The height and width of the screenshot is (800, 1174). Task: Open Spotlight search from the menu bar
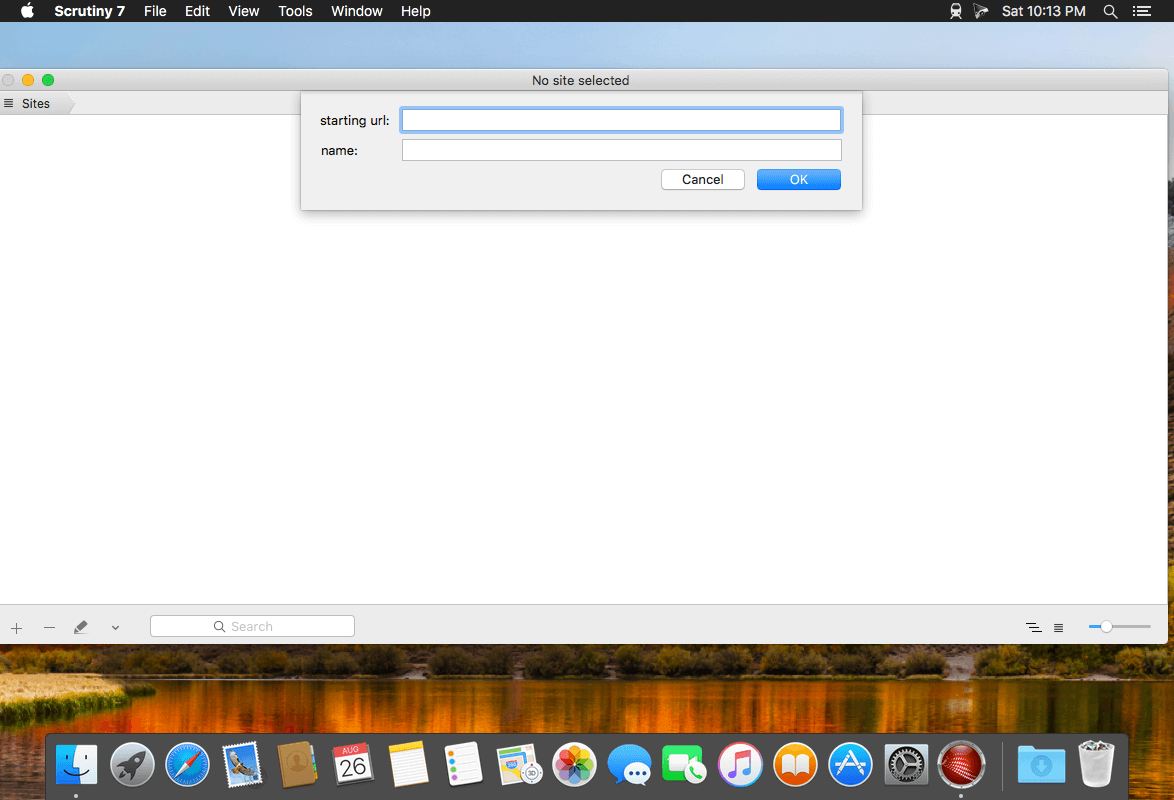pyautogui.click(x=1110, y=11)
